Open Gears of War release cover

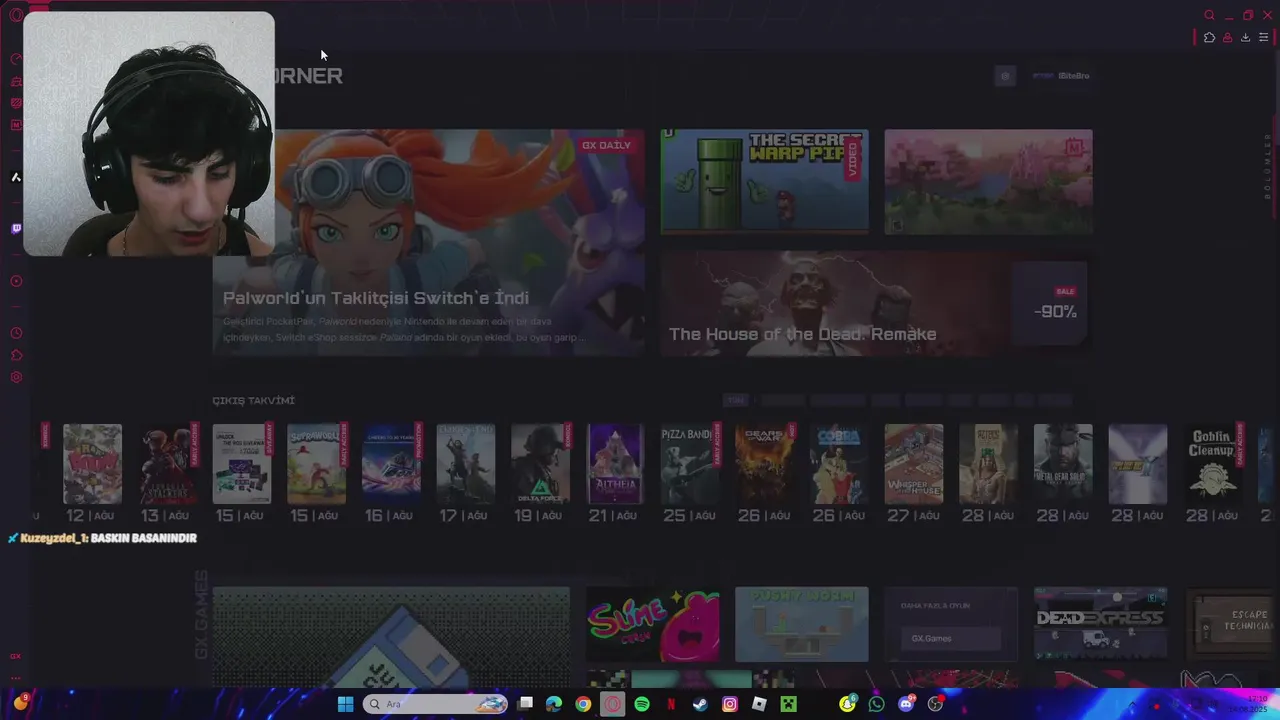click(x=764, y=464)
